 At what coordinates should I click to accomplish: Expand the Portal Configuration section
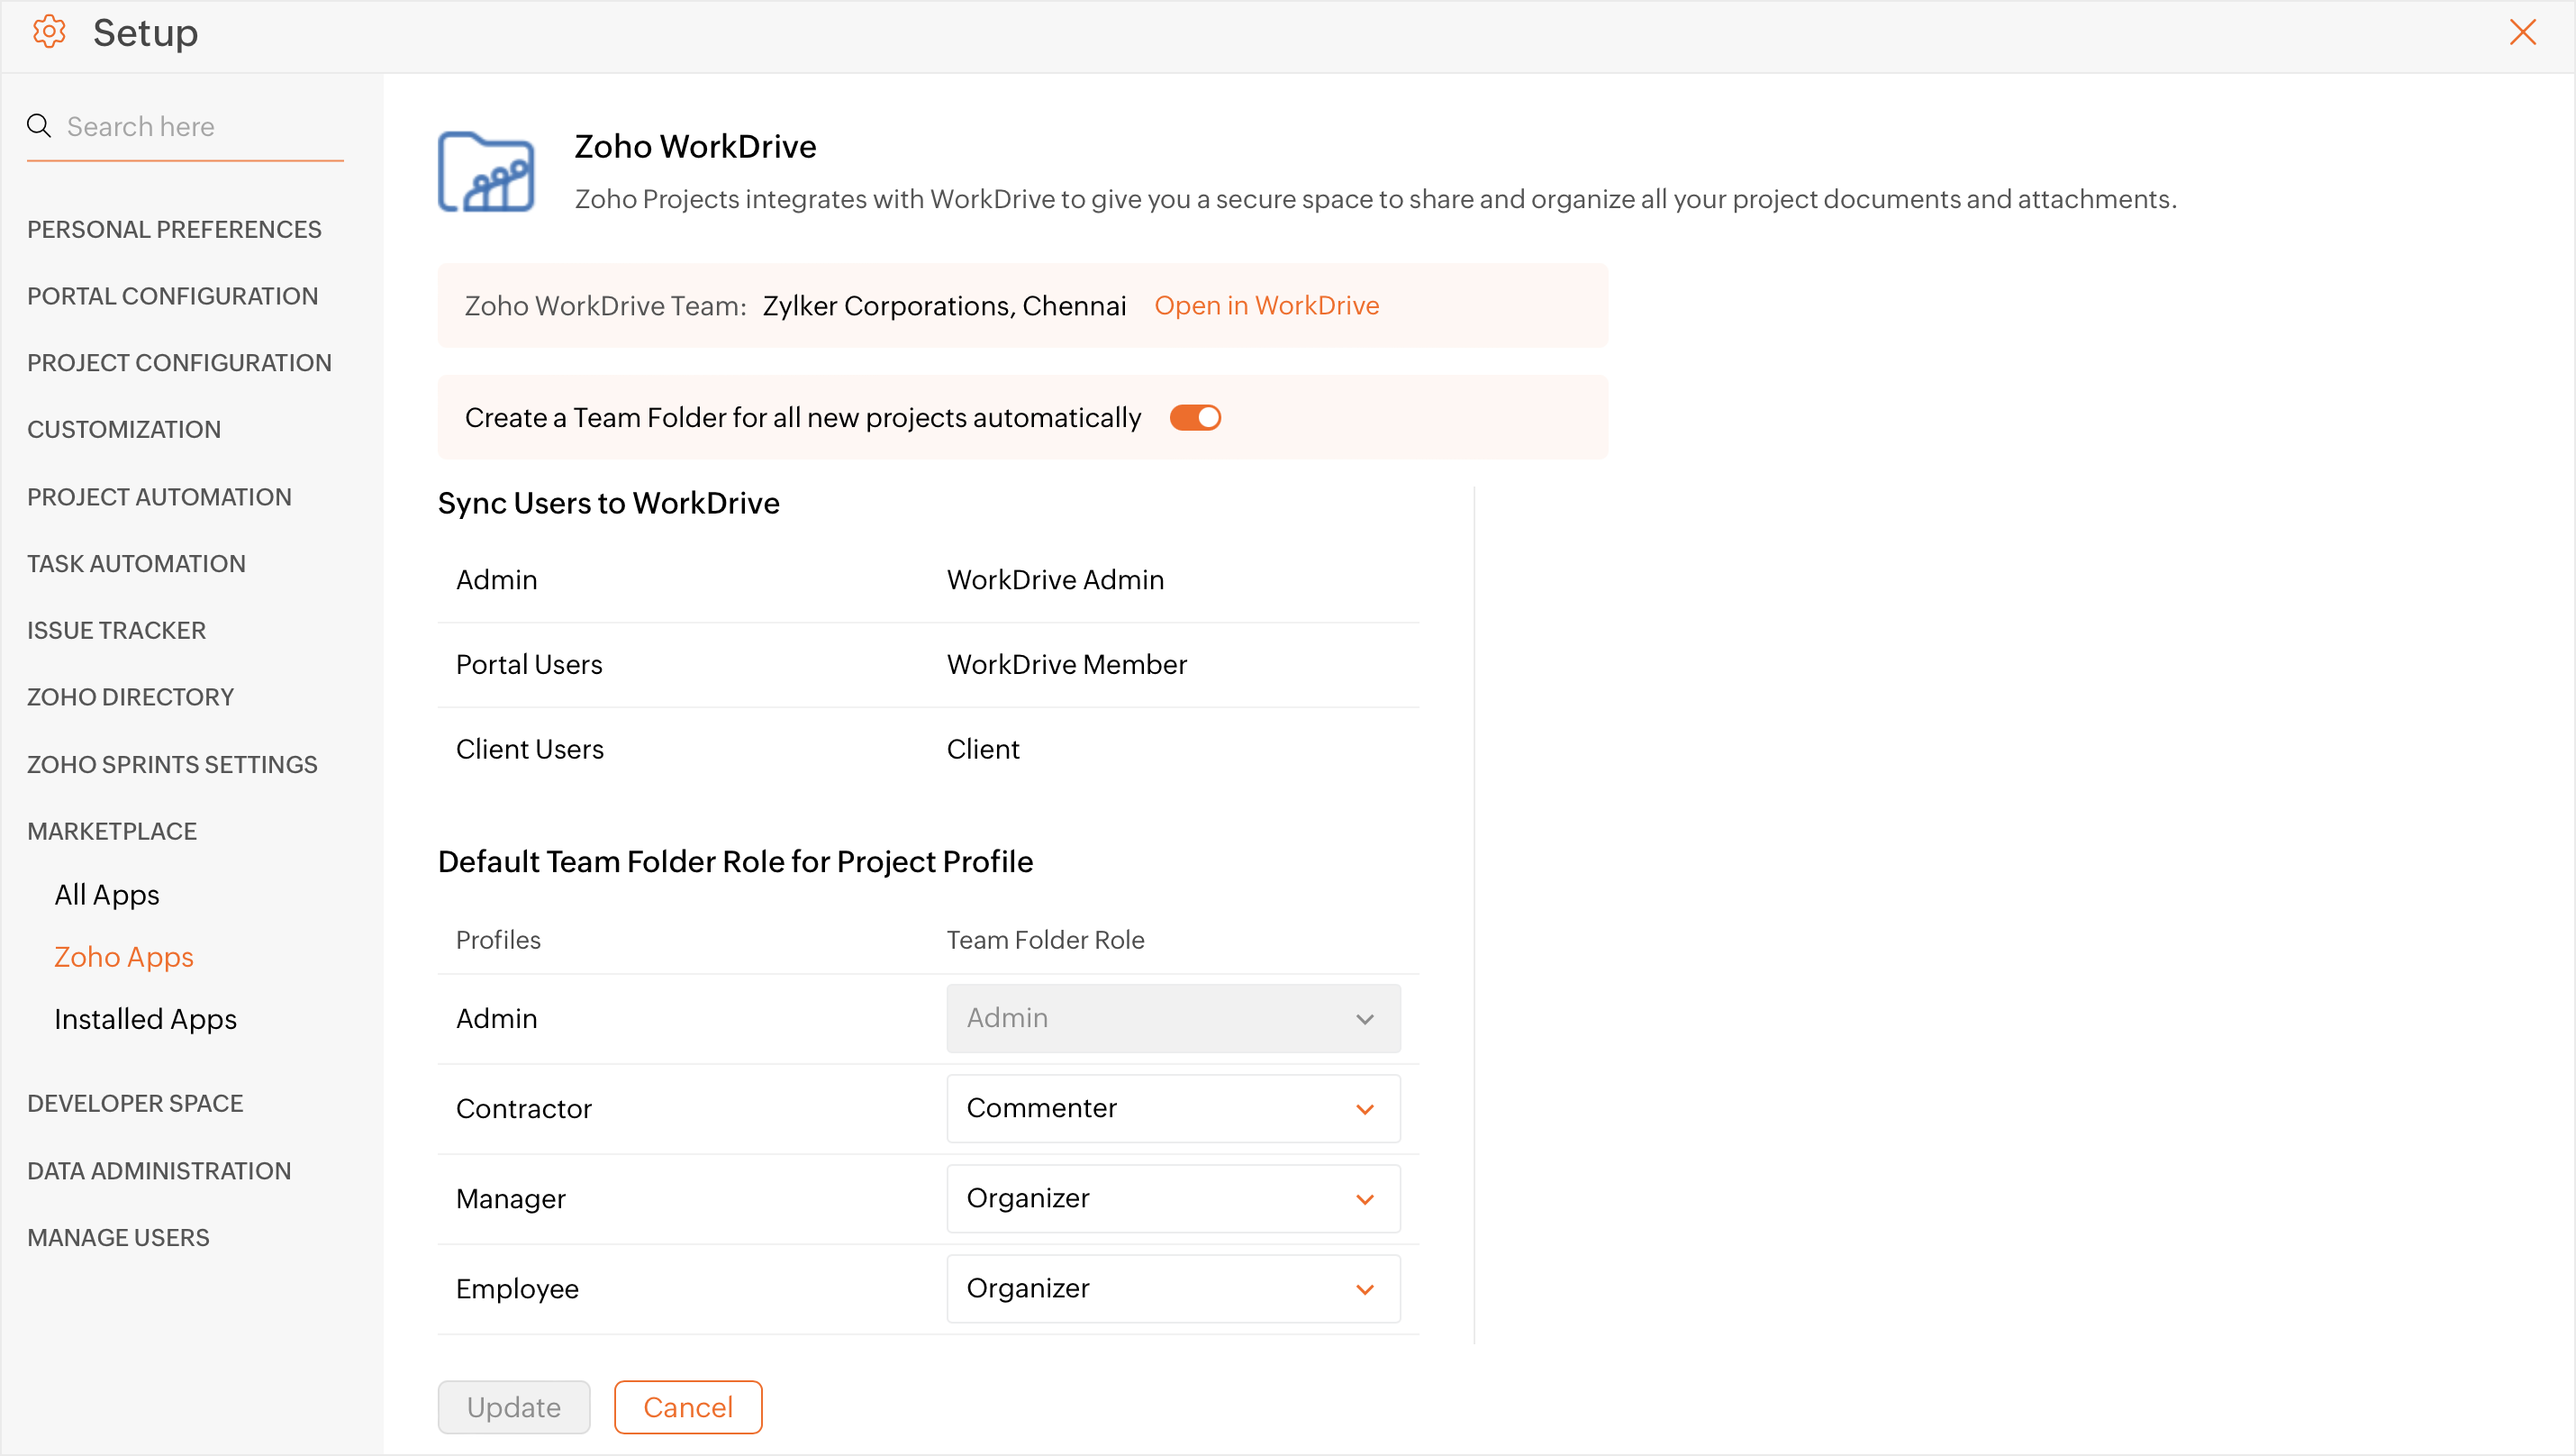[172, 296]
